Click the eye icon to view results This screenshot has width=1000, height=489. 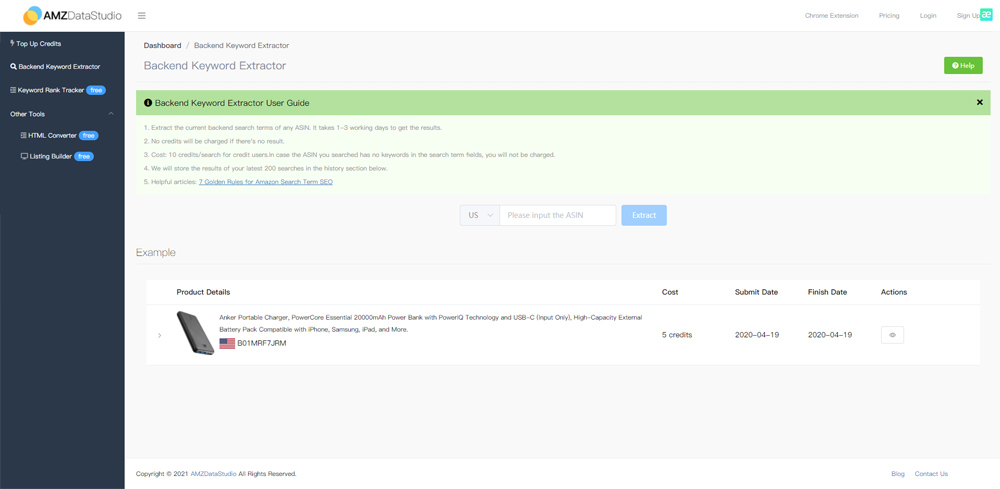pyautogui.click(x=892, y=335)
